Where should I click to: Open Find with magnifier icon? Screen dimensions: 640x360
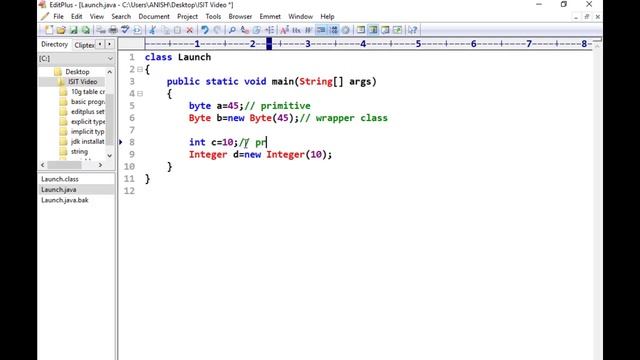(x=232, y=30)
